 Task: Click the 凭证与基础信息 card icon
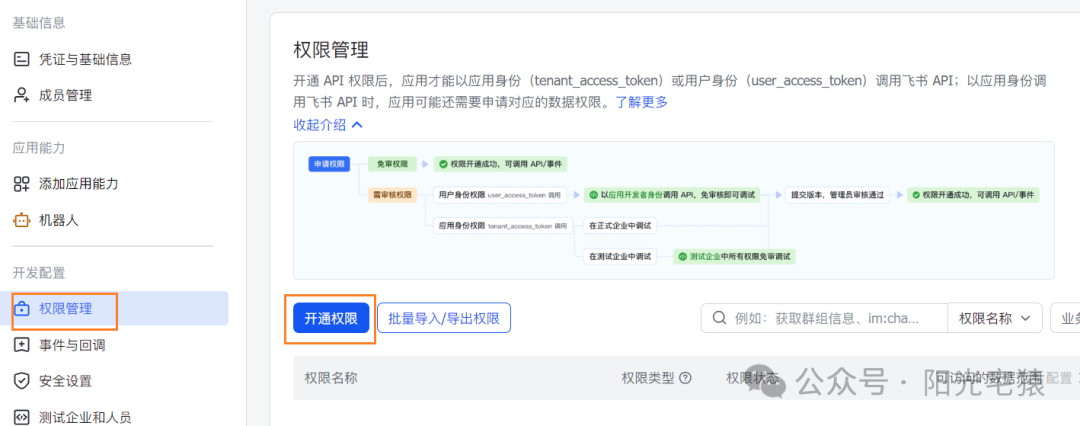pos(22,59)
